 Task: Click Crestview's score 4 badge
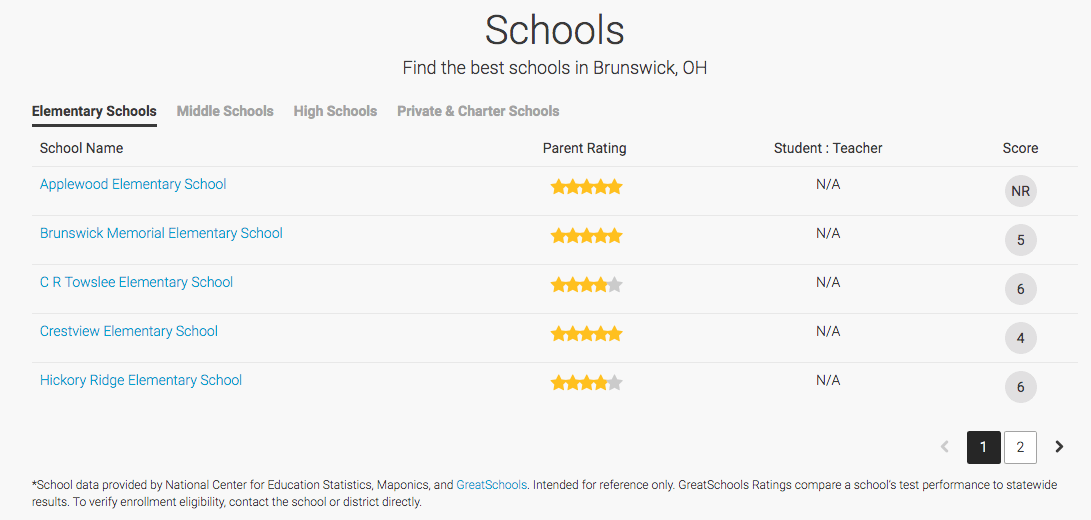1021,338
